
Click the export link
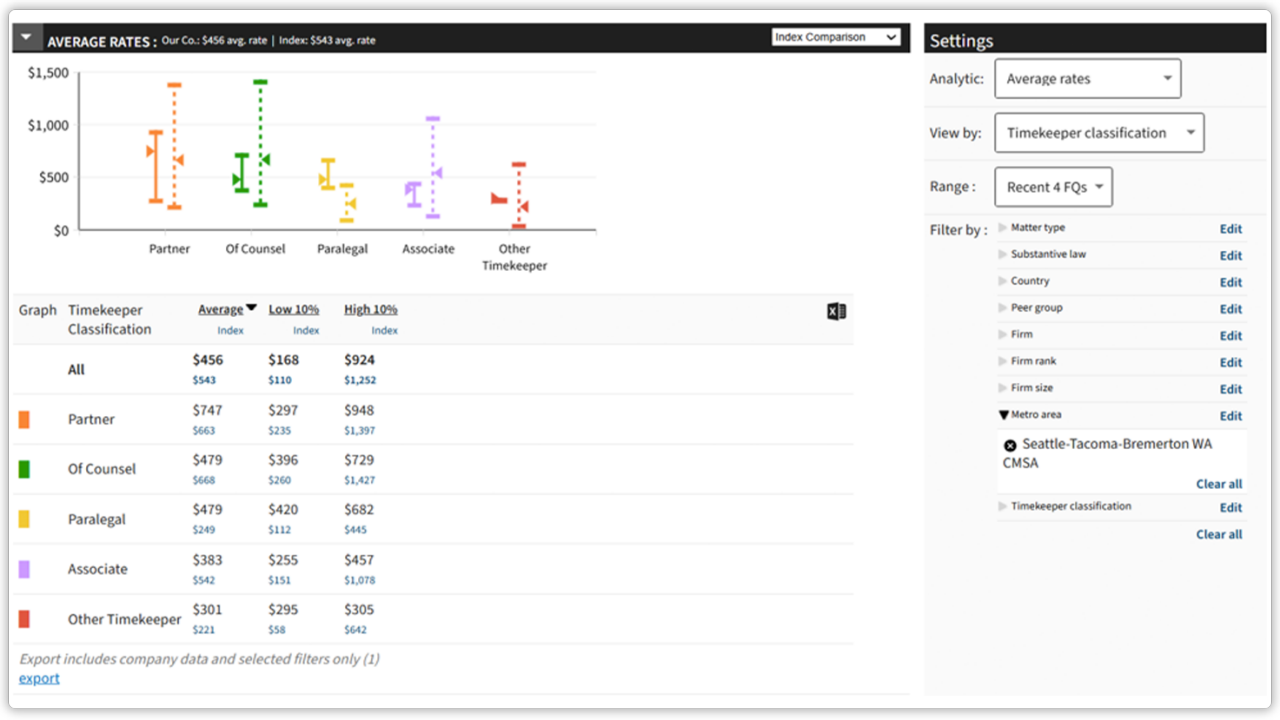click(39, 678)
